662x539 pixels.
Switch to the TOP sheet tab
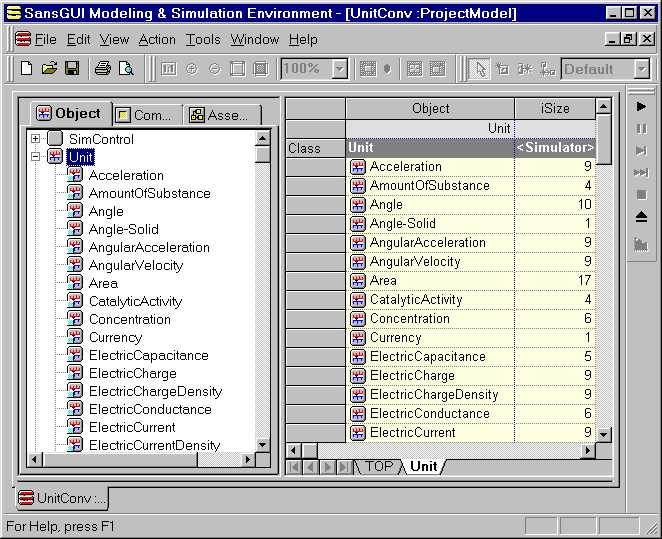[379, 467]
